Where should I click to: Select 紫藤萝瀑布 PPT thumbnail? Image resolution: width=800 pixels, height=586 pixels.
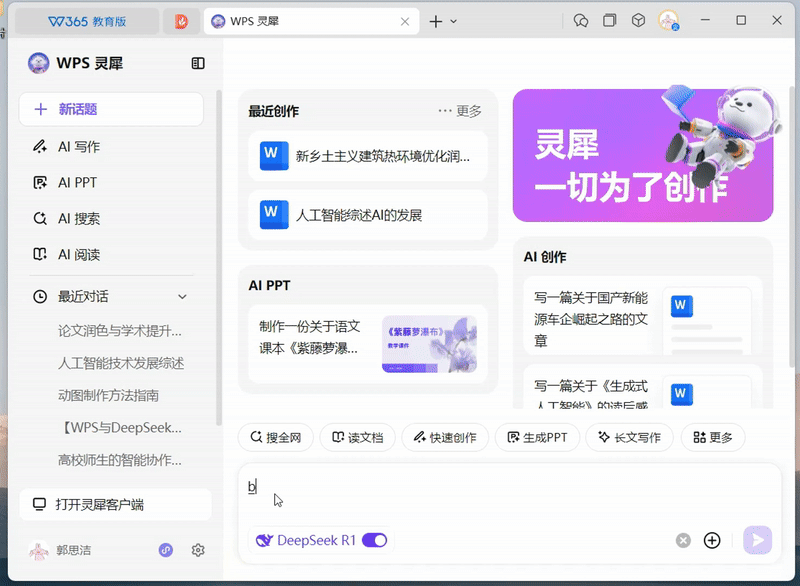429,344
